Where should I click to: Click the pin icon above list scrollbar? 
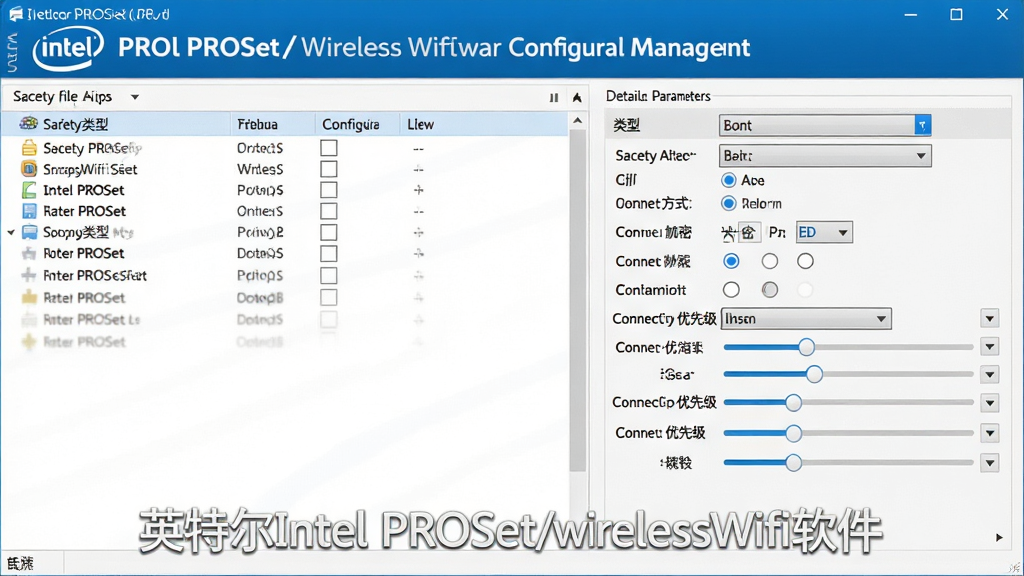coord(577,97)
